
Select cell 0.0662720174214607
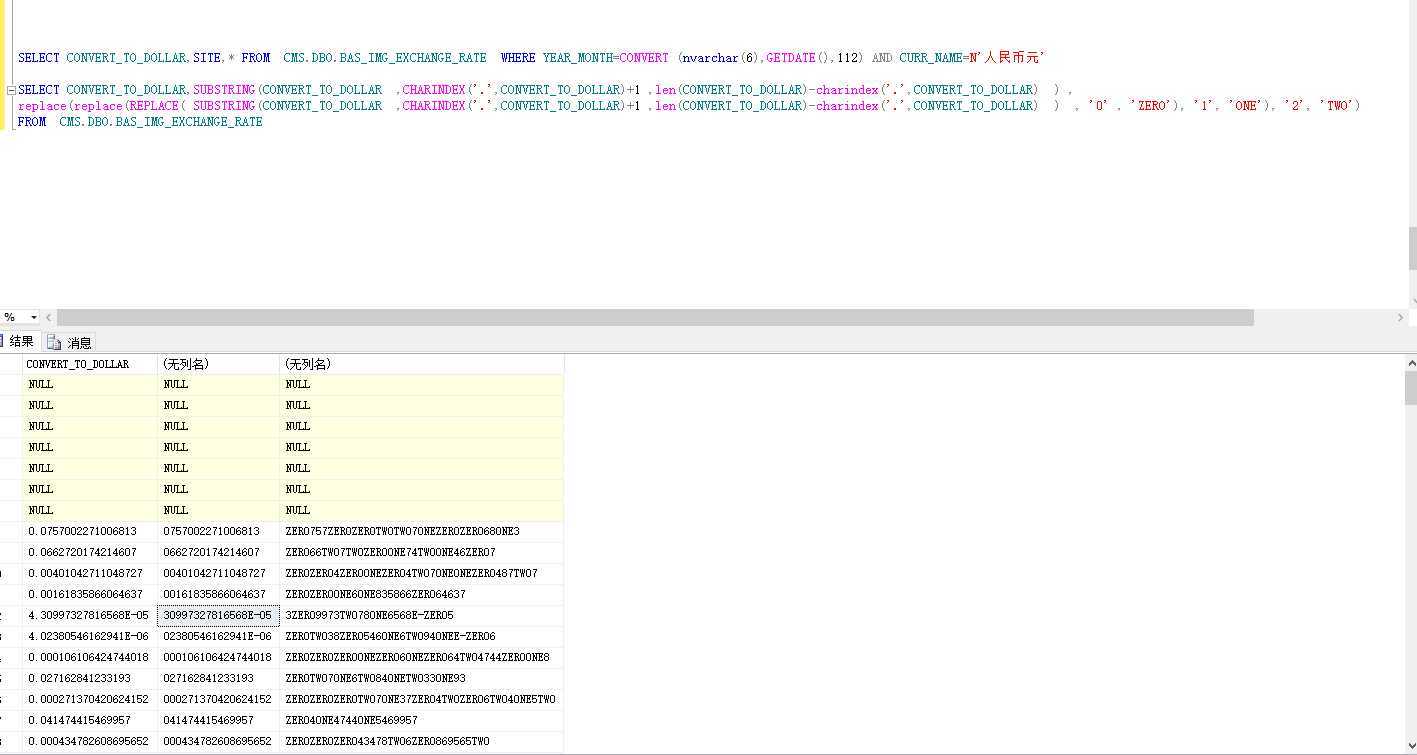click(90, 552)
